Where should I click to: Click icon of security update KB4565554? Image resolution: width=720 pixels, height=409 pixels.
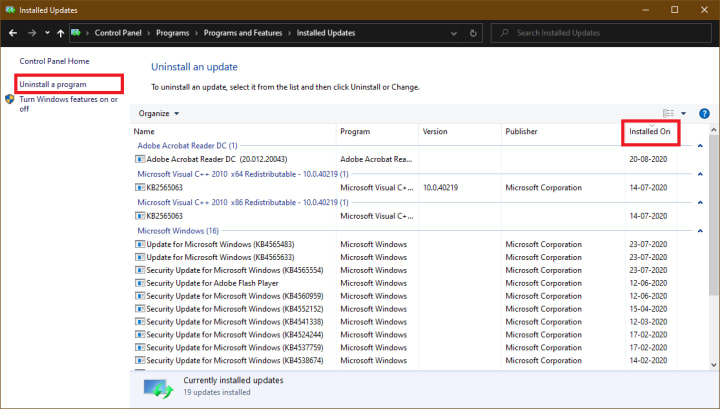coord(140,270)
